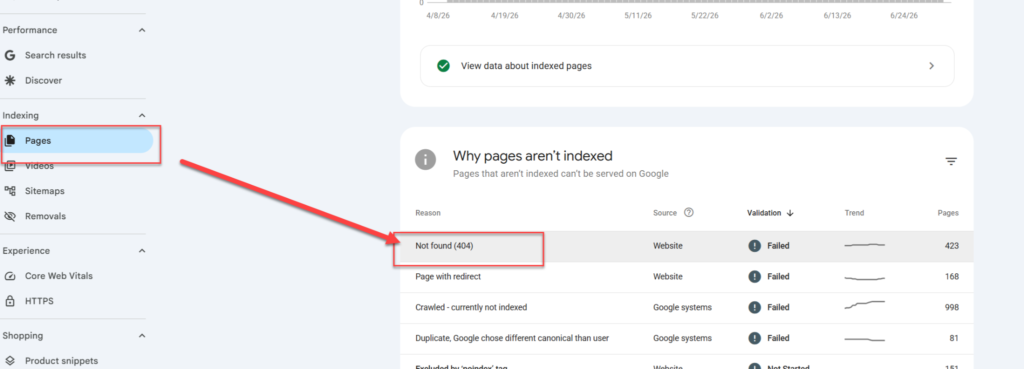The height and width of the screenshot is (369, 1024).
Task: Collapse the Performance section
Action: pyautogui.click(x=142, y=30)
